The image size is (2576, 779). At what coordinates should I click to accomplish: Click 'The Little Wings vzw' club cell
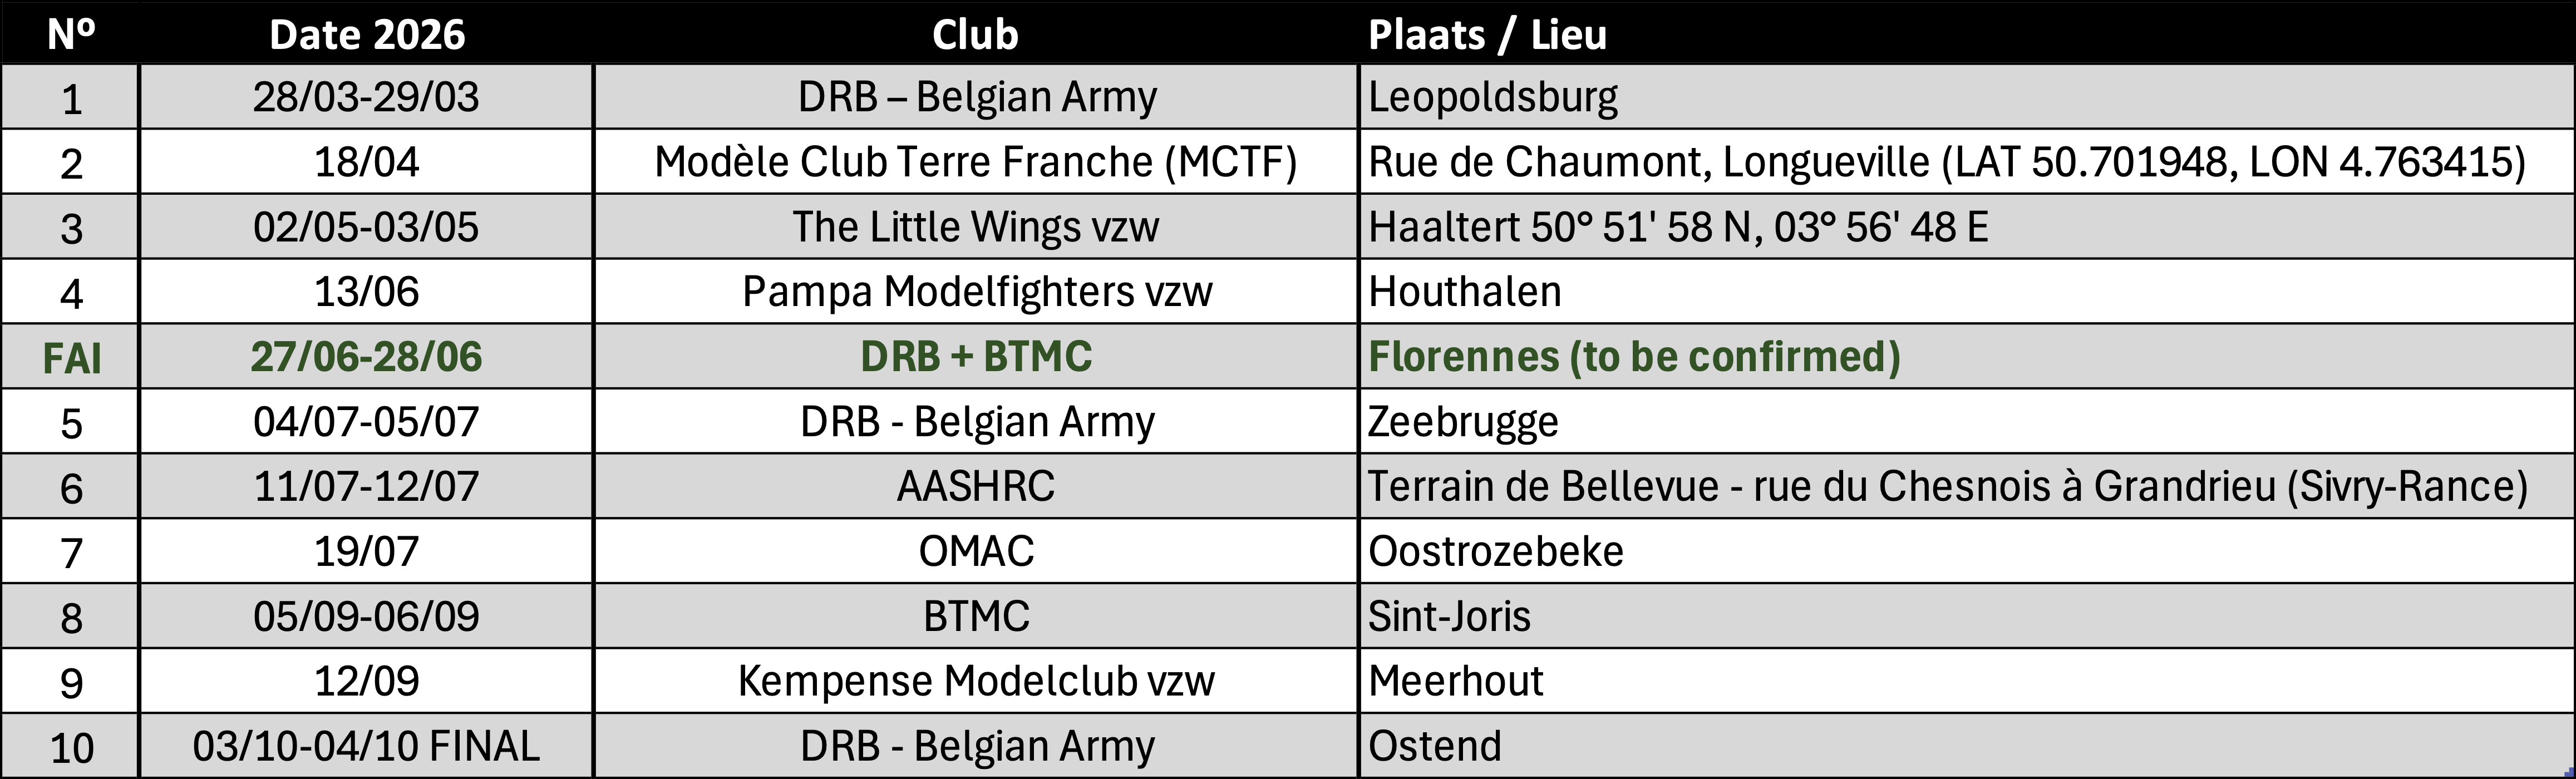(975, 227)
